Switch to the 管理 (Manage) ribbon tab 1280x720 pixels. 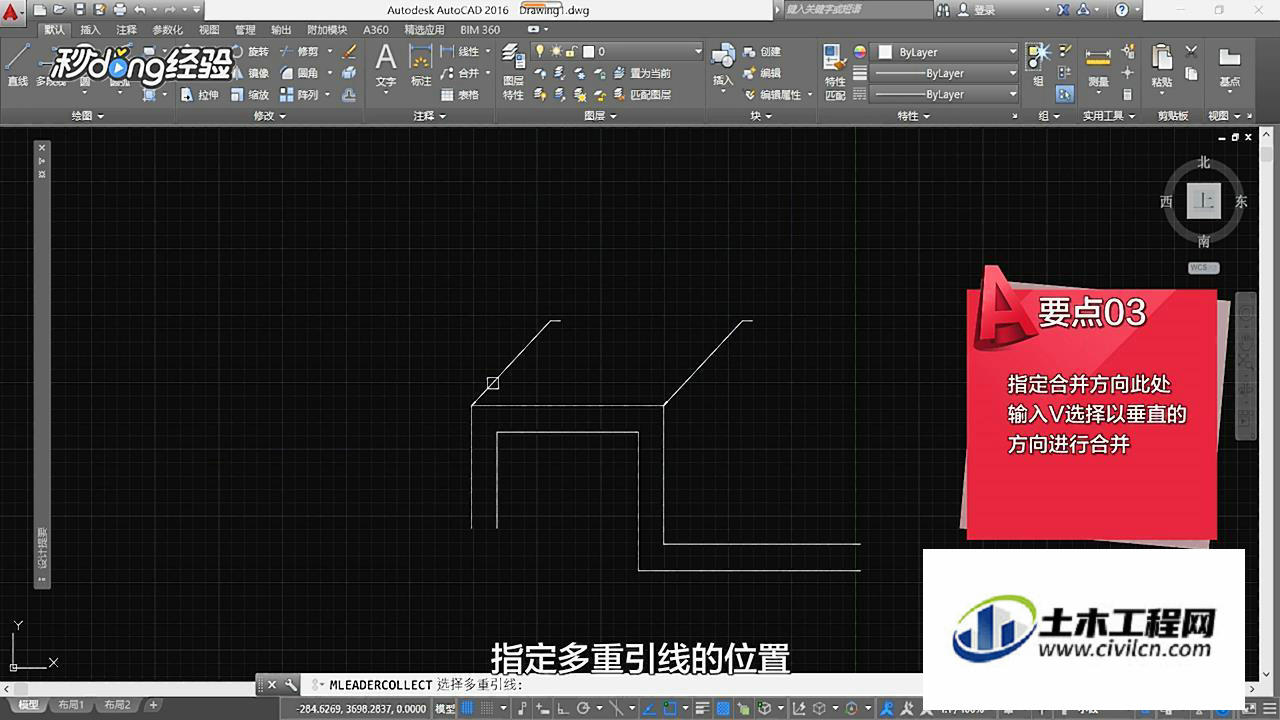245,30
